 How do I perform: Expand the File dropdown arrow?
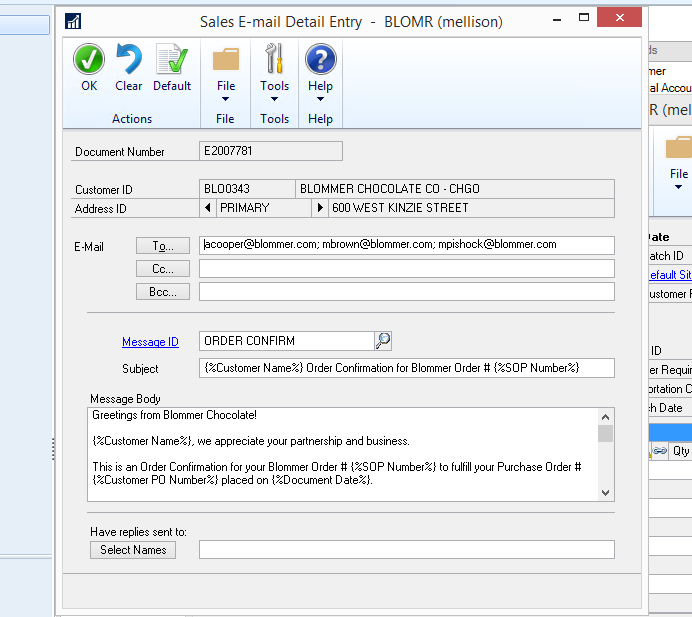click(225, 99)
